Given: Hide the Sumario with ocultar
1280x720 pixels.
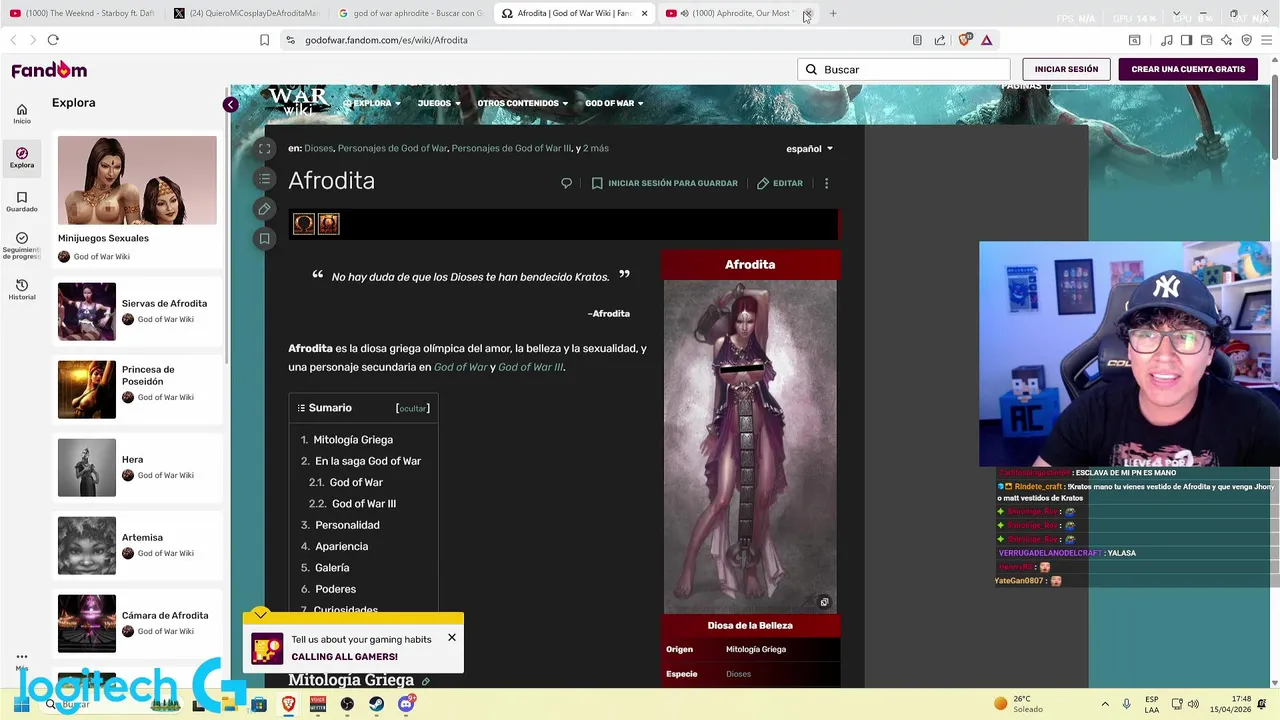Looking at the screenshot, I should [413, 408].
